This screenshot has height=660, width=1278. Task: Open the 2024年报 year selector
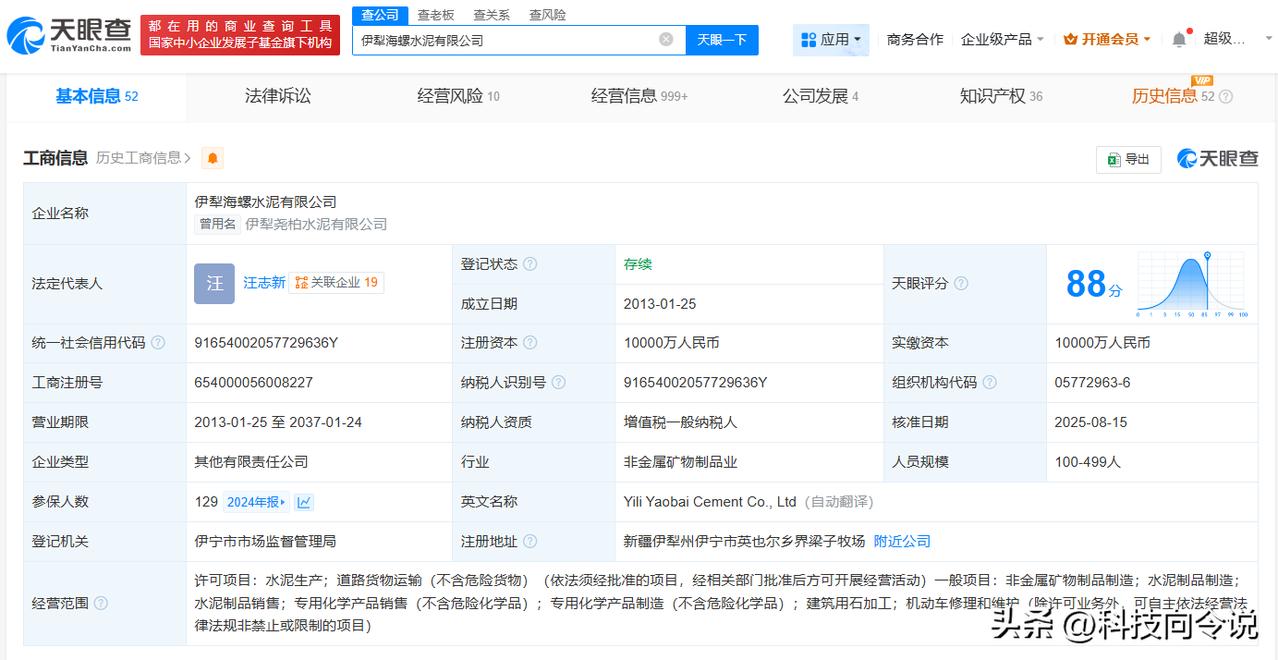[x=256, y=502]
